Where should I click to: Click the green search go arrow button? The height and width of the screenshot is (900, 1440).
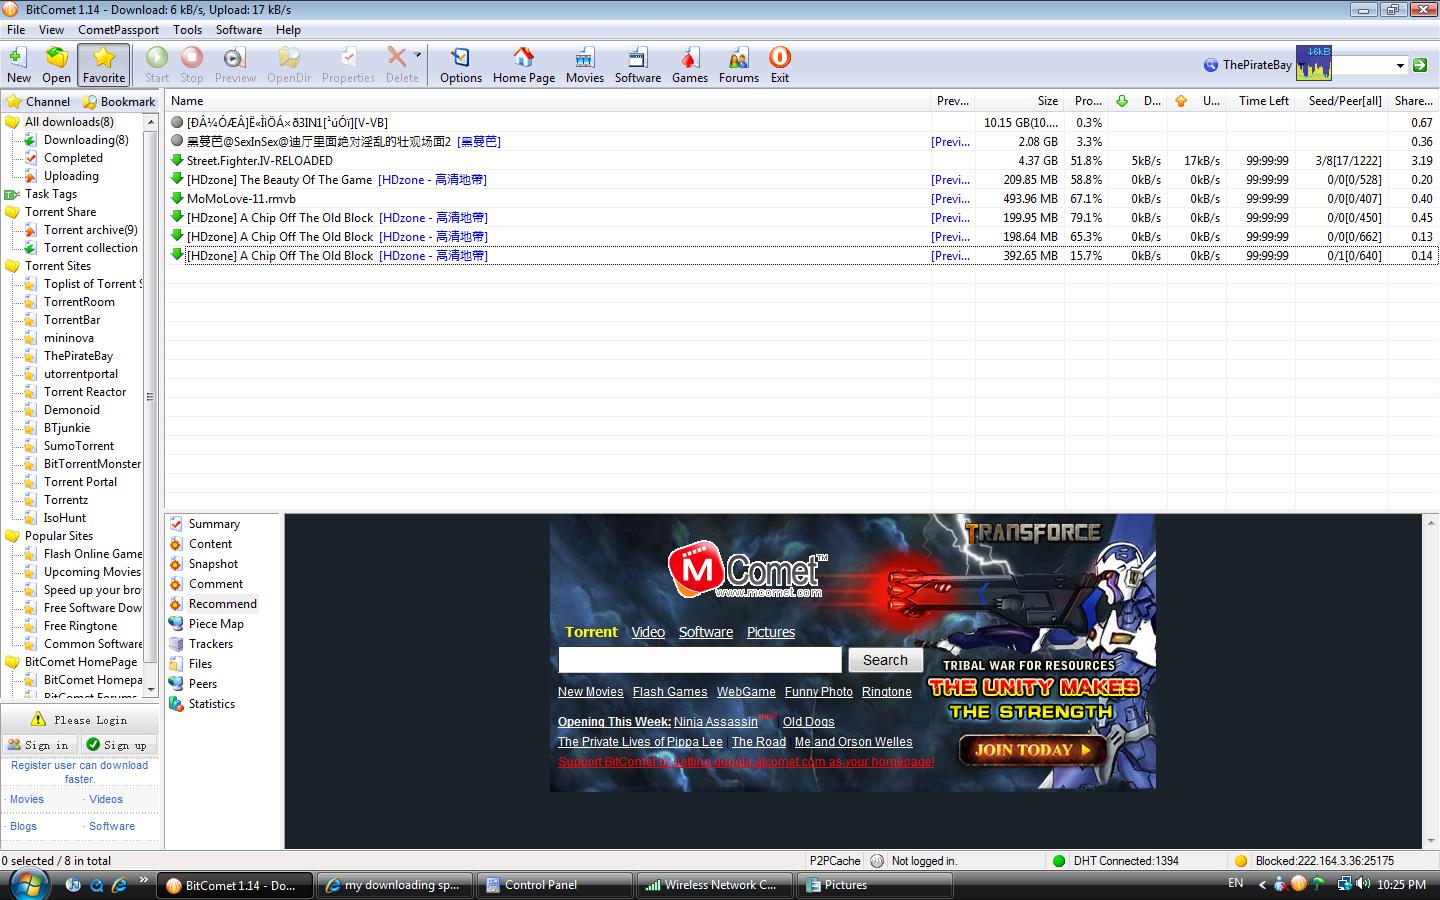pyautogui.click(x=1419, y=65)
